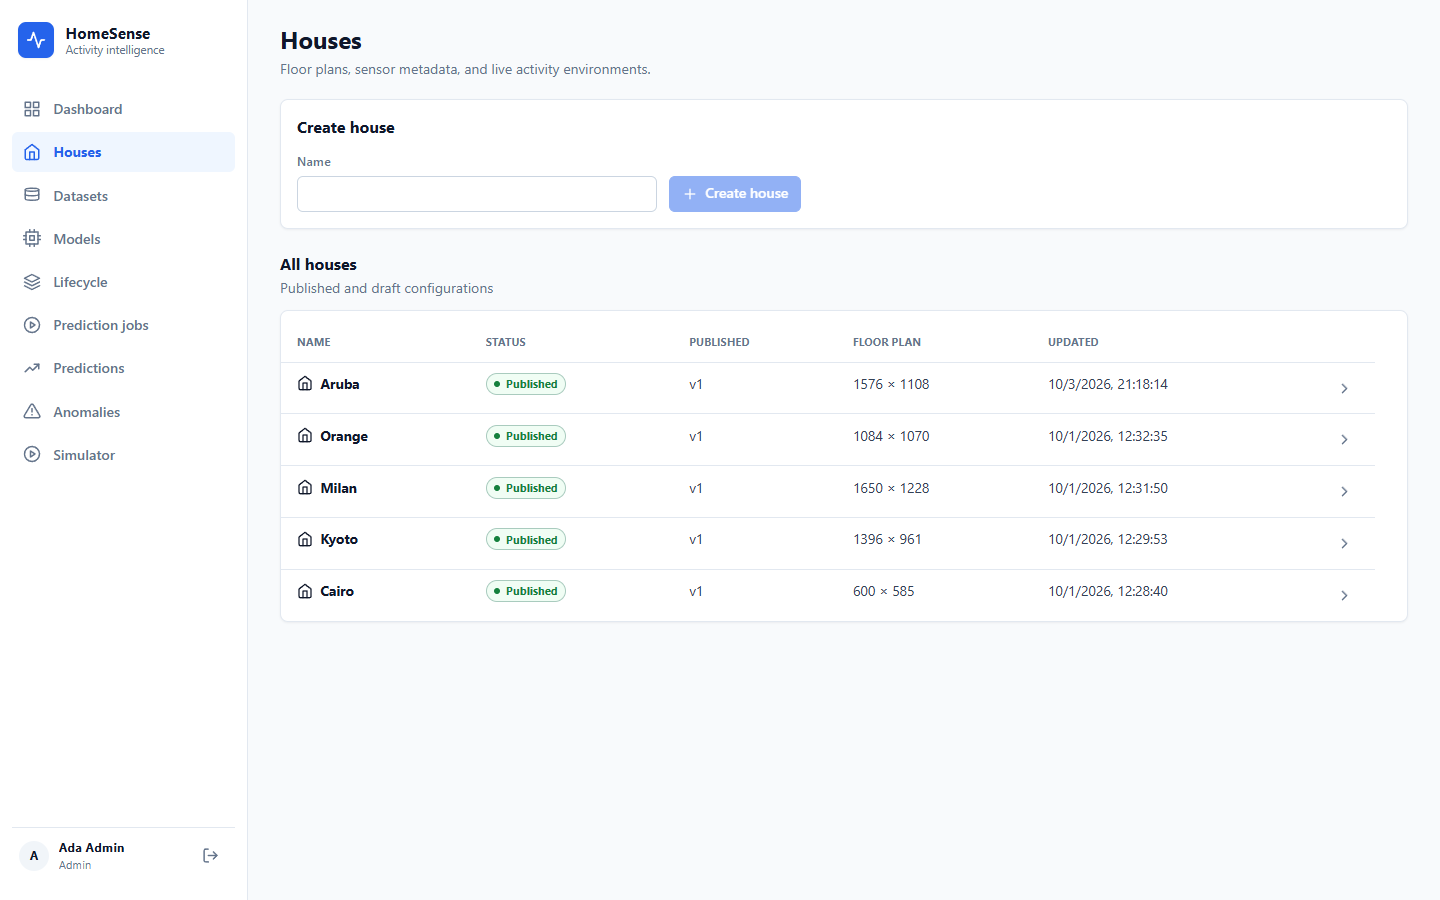Click the Simulator play icon
The height and width of the screenshot is (900, 1440).
point(32,454)
